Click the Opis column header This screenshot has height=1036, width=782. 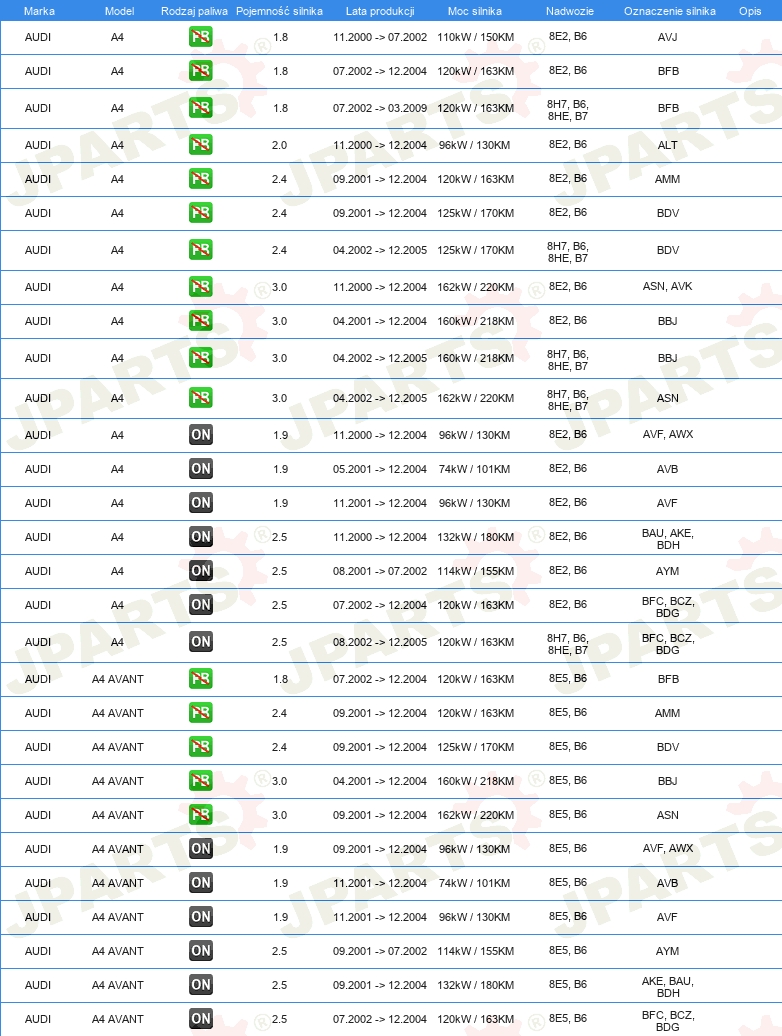[750, 11]
